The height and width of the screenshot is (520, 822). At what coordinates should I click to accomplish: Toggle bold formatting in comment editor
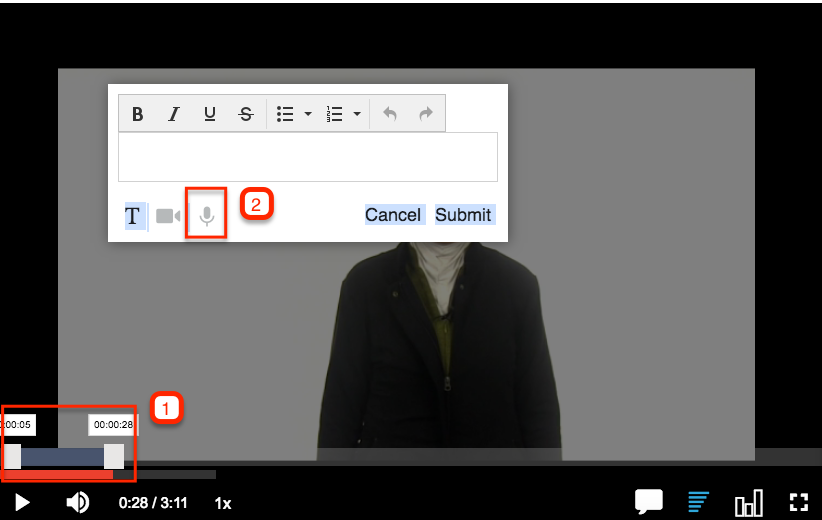(138, 114)
